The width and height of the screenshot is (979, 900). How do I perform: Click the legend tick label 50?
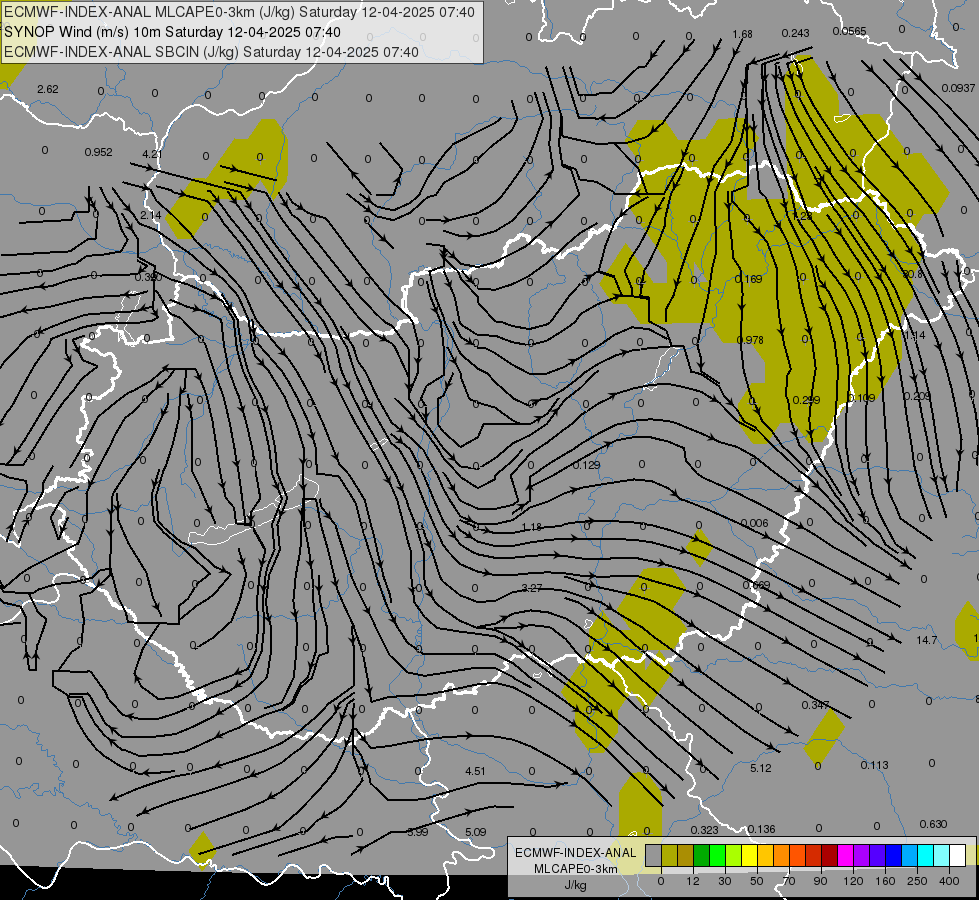coord(757,881)
